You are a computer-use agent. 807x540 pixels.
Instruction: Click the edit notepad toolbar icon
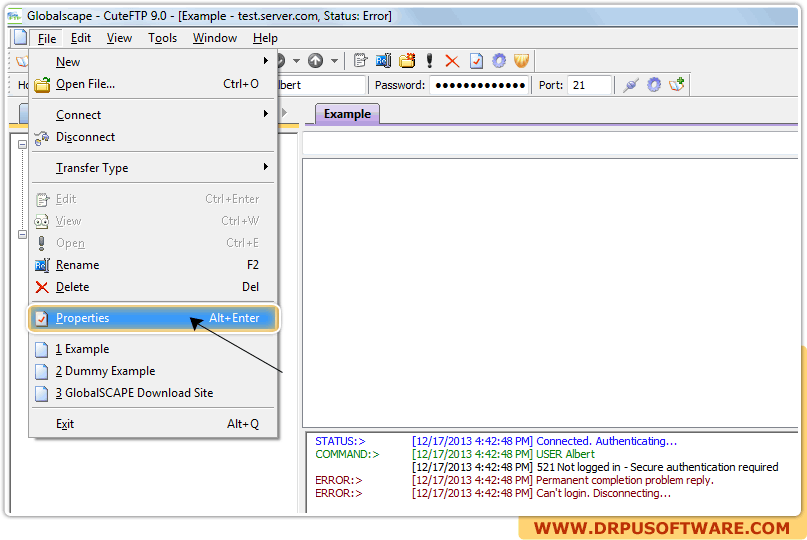(361, 61)
